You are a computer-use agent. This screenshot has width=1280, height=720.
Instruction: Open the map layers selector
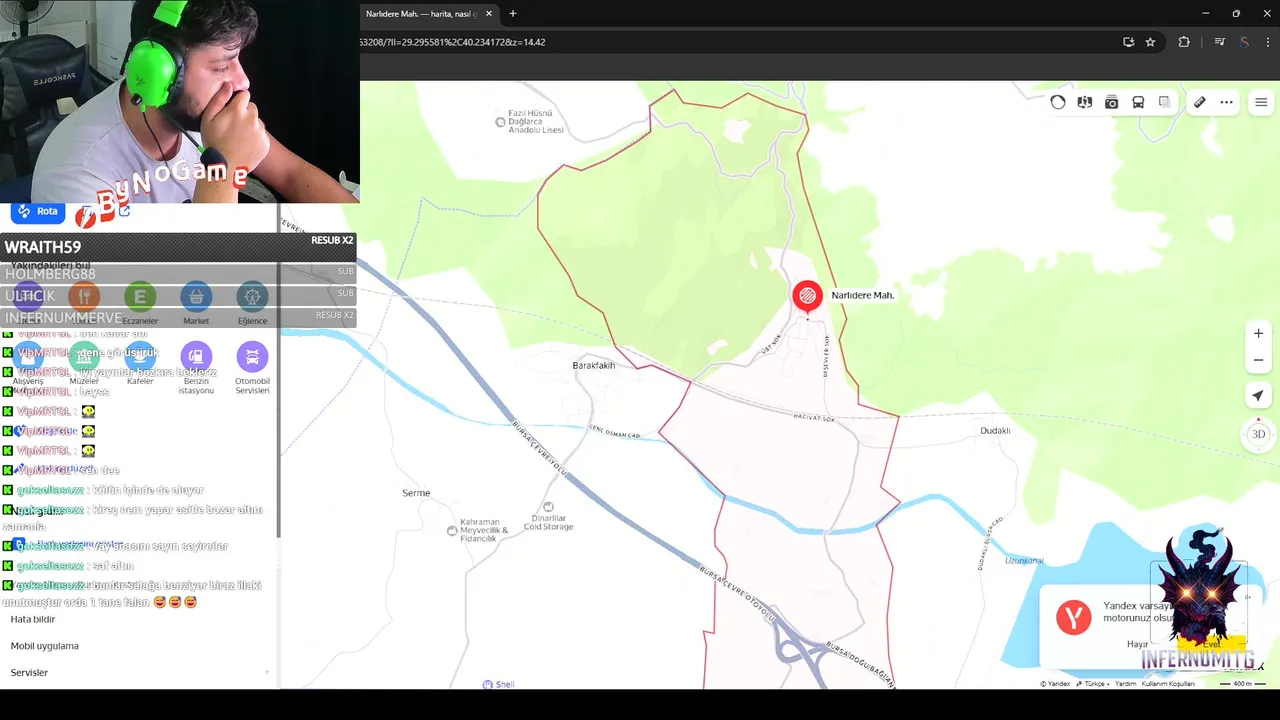(1164, 102)
